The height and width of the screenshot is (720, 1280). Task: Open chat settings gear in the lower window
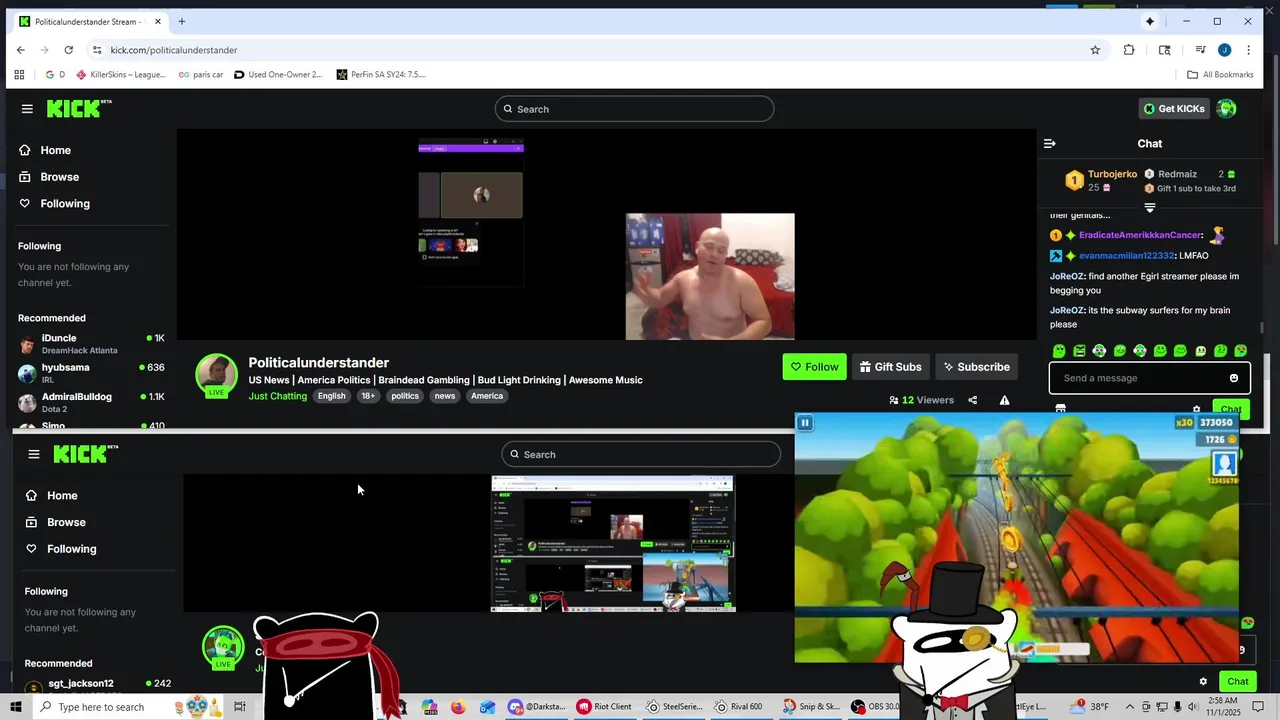coord(1203,682)
